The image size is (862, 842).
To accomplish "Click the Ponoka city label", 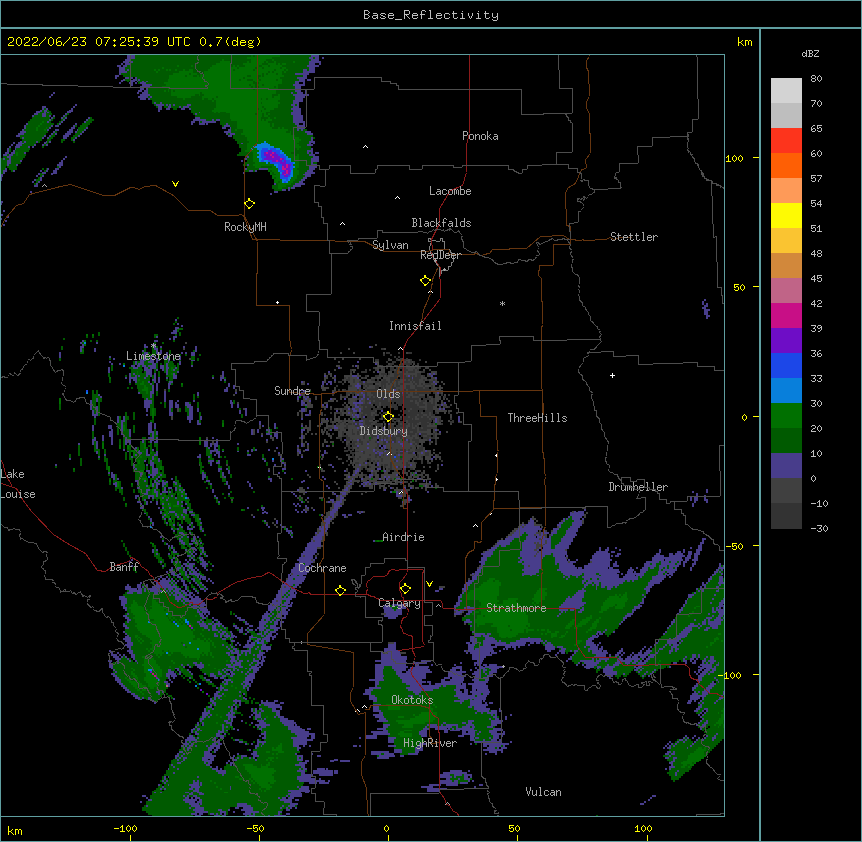I will [480, 136].
